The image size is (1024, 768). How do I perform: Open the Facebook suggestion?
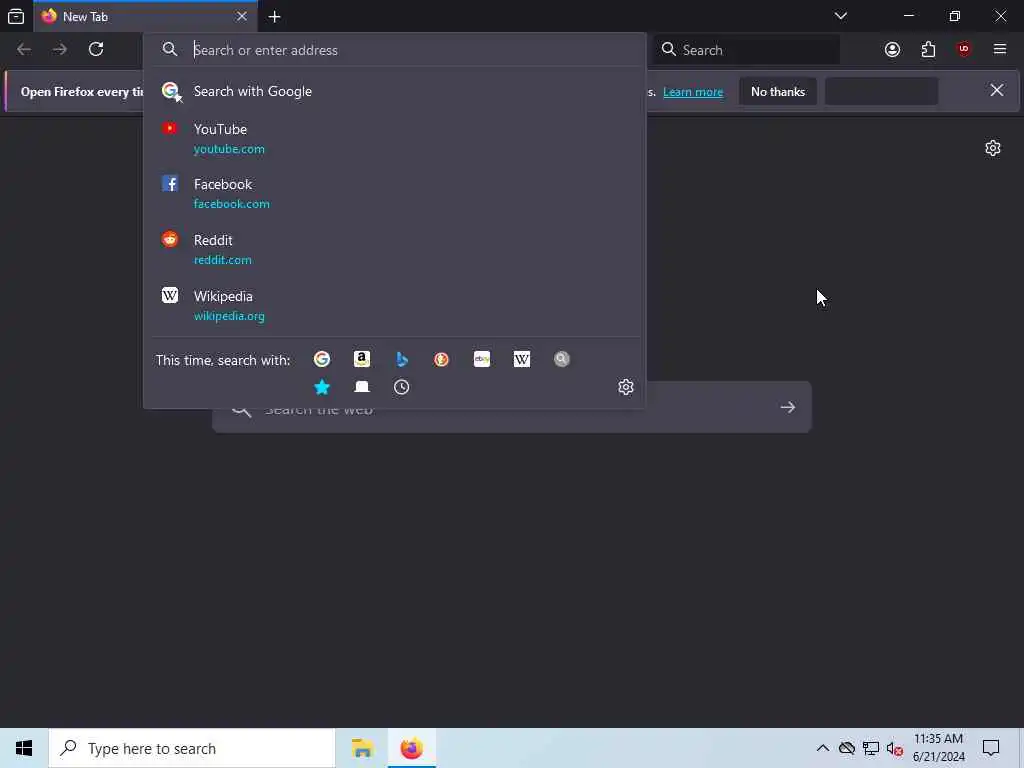[x=394, y=194]
